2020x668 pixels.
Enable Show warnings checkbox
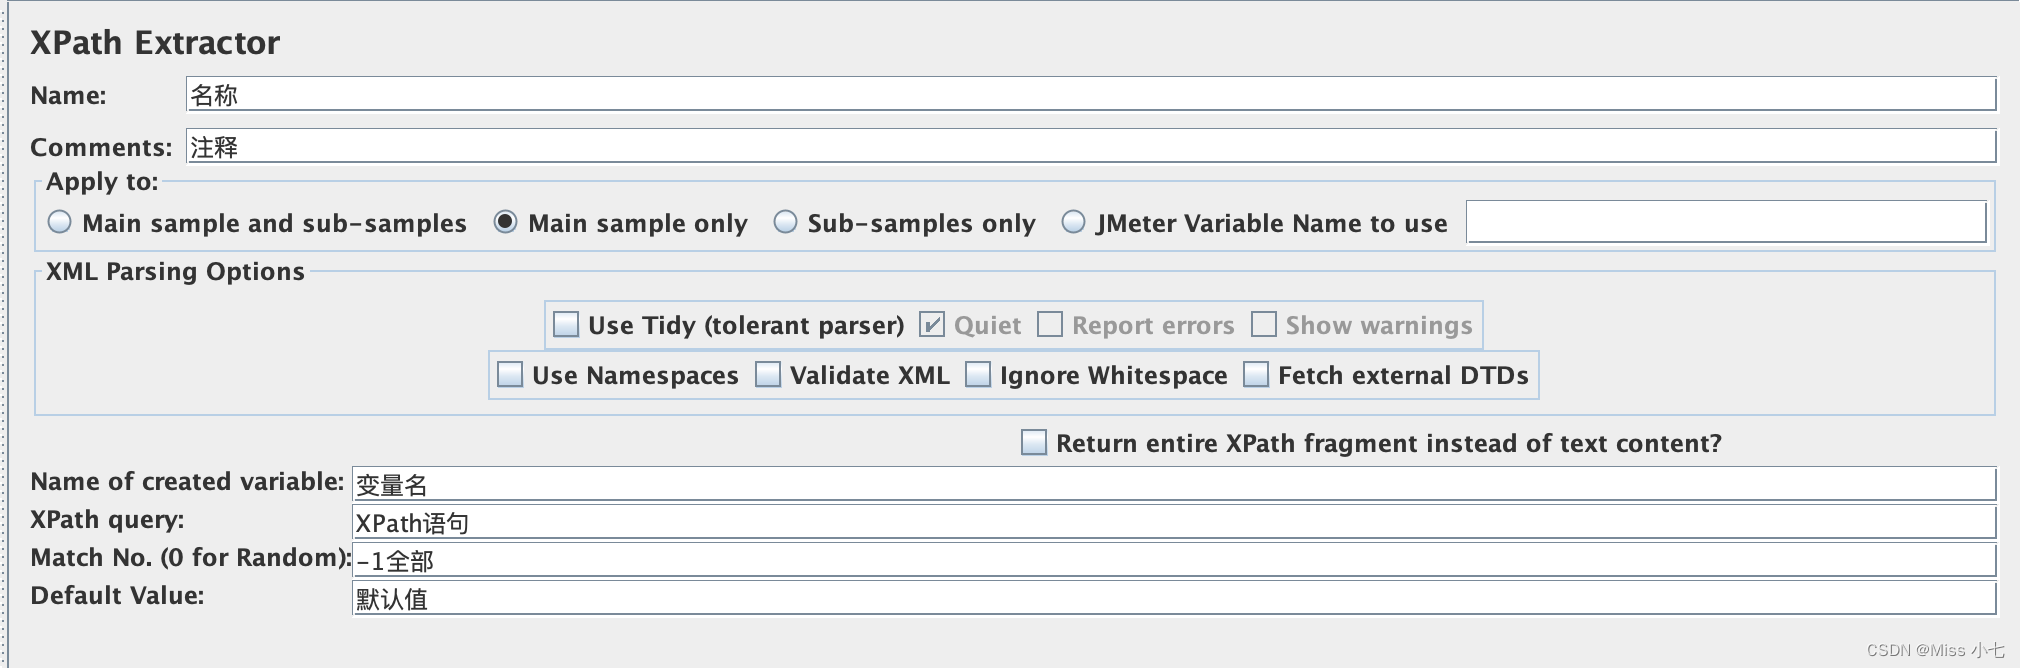pyautogui.click(x=1264, y=325)
